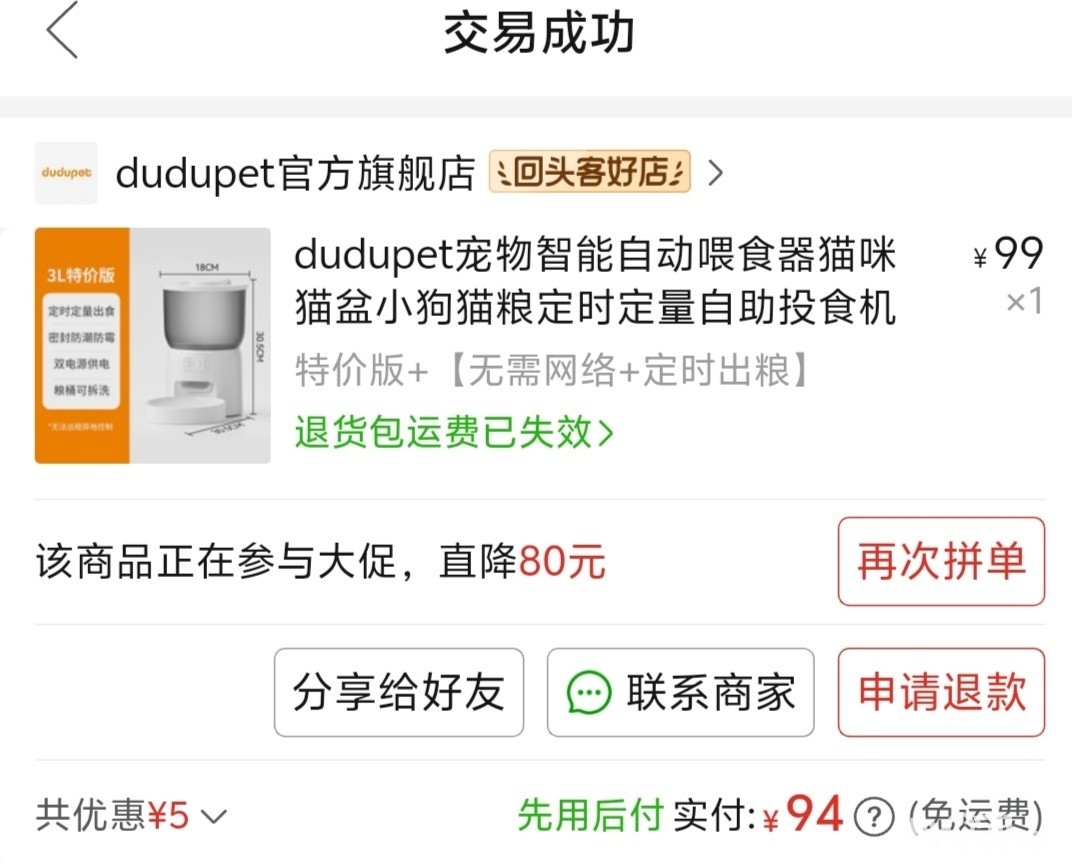
Task: Open the dudupet store logo
Action: 66,173
